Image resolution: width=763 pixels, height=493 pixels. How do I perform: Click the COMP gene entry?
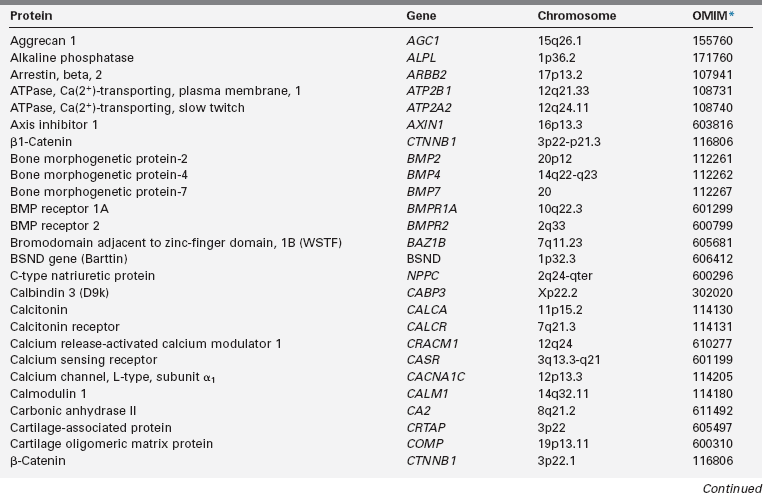(423, 443)
